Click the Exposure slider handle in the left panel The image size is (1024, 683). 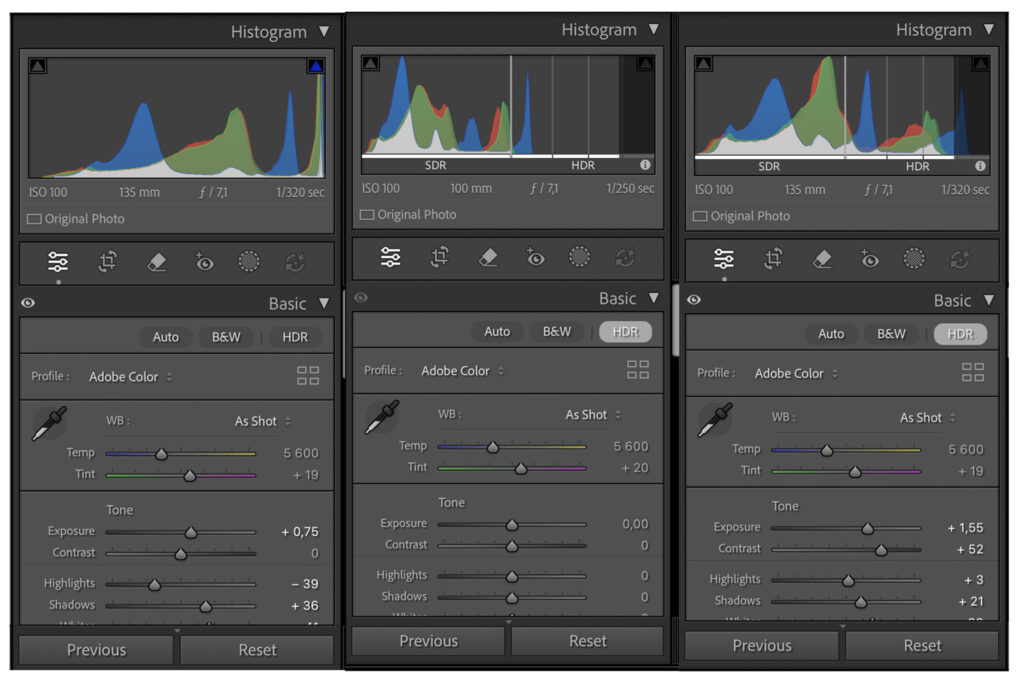point(191,532)
